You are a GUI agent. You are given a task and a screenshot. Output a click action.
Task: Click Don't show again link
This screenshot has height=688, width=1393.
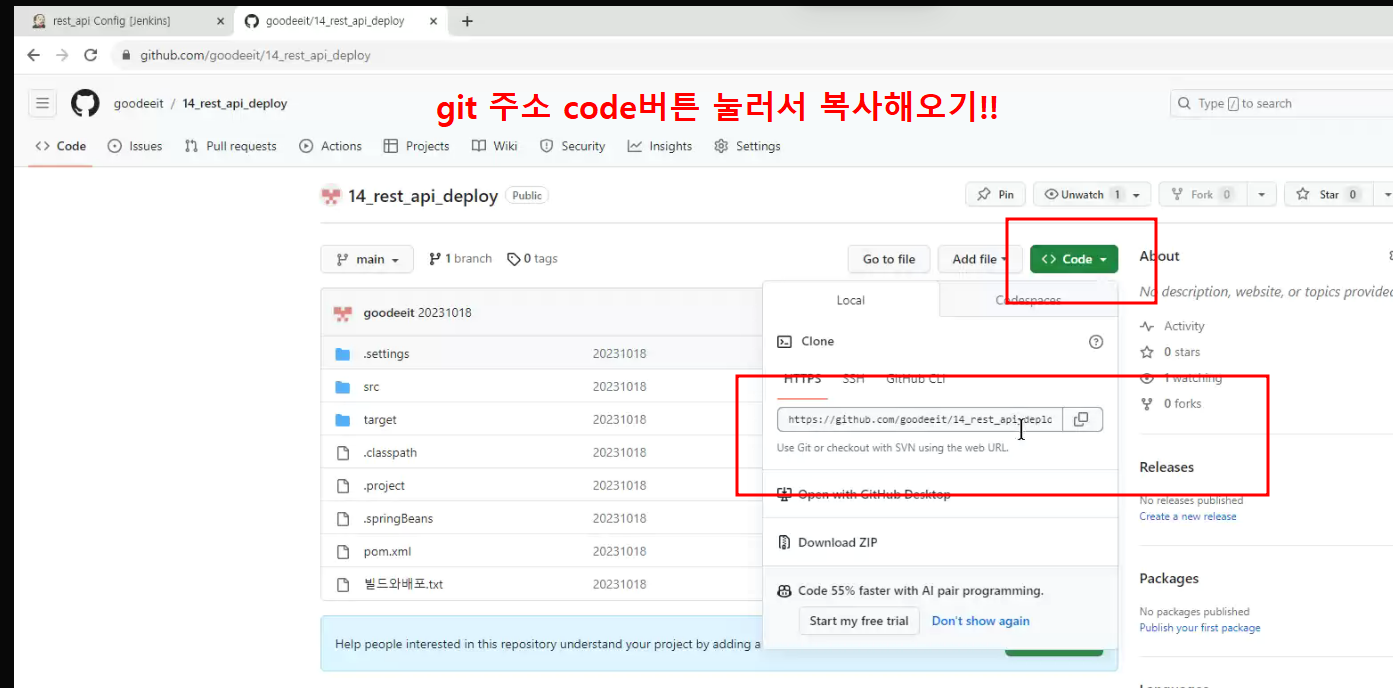click(980, 621)
